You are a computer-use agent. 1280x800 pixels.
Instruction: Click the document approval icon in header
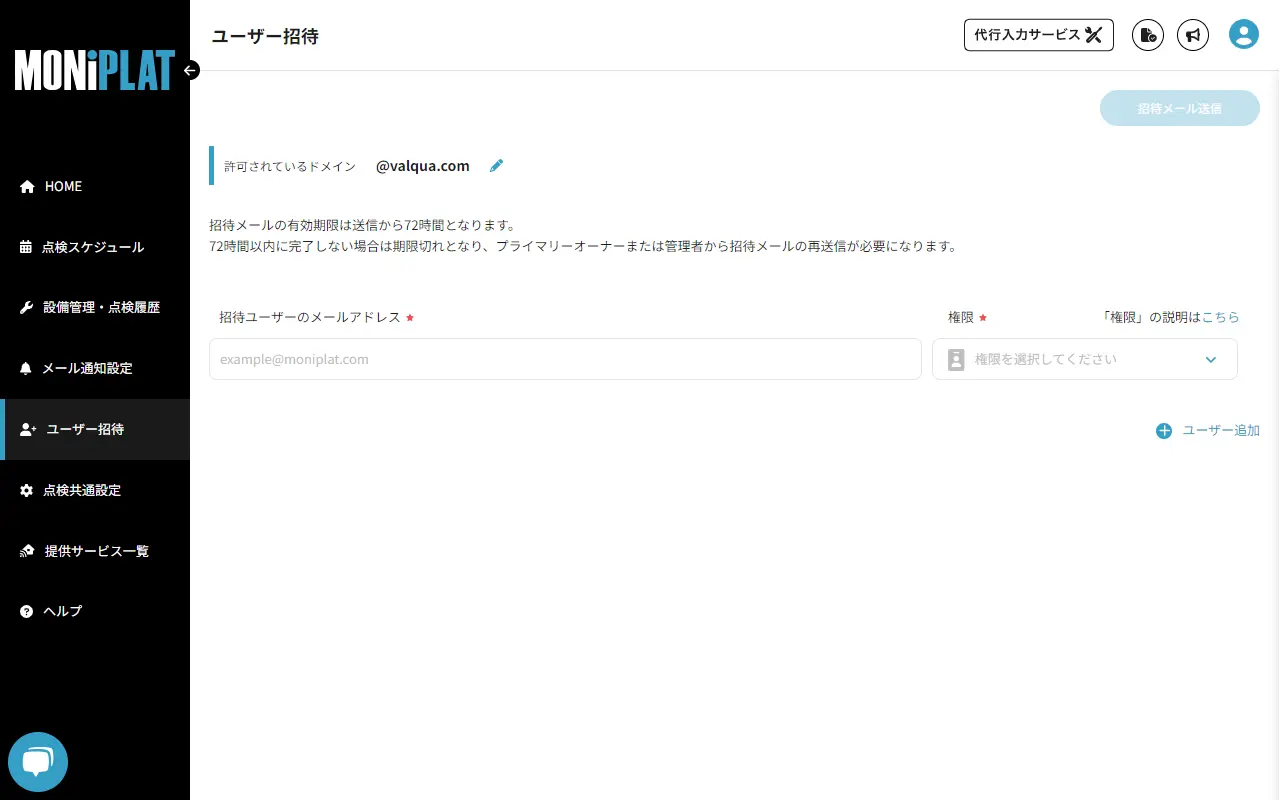point(1147,34)
